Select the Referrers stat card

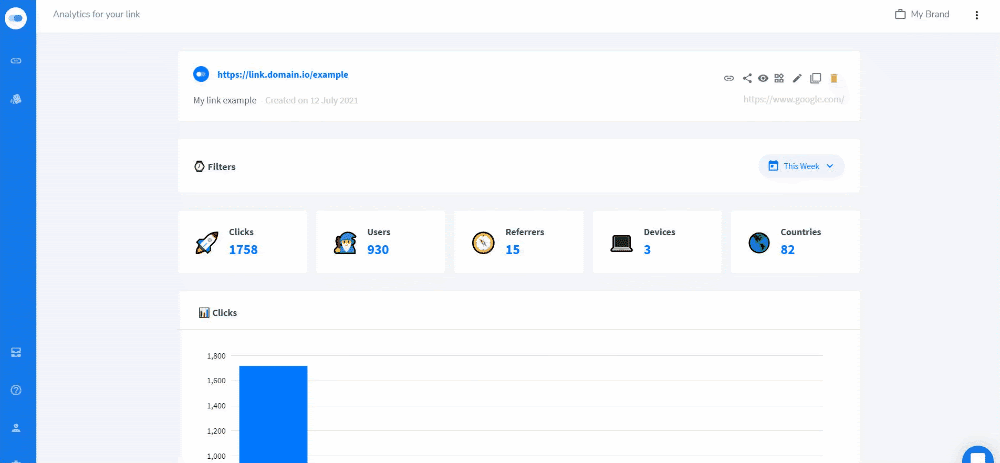pos(518,242)
